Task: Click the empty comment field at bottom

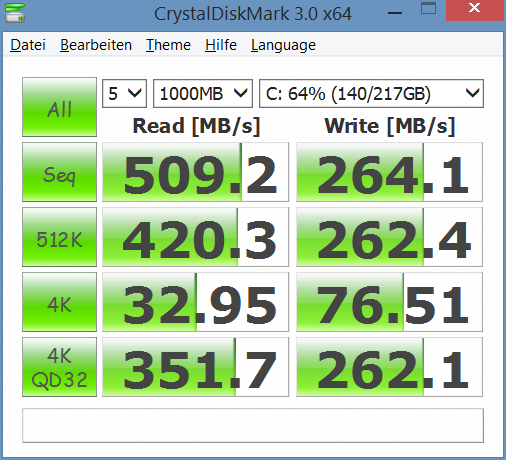Action: (x=253, y=426)
